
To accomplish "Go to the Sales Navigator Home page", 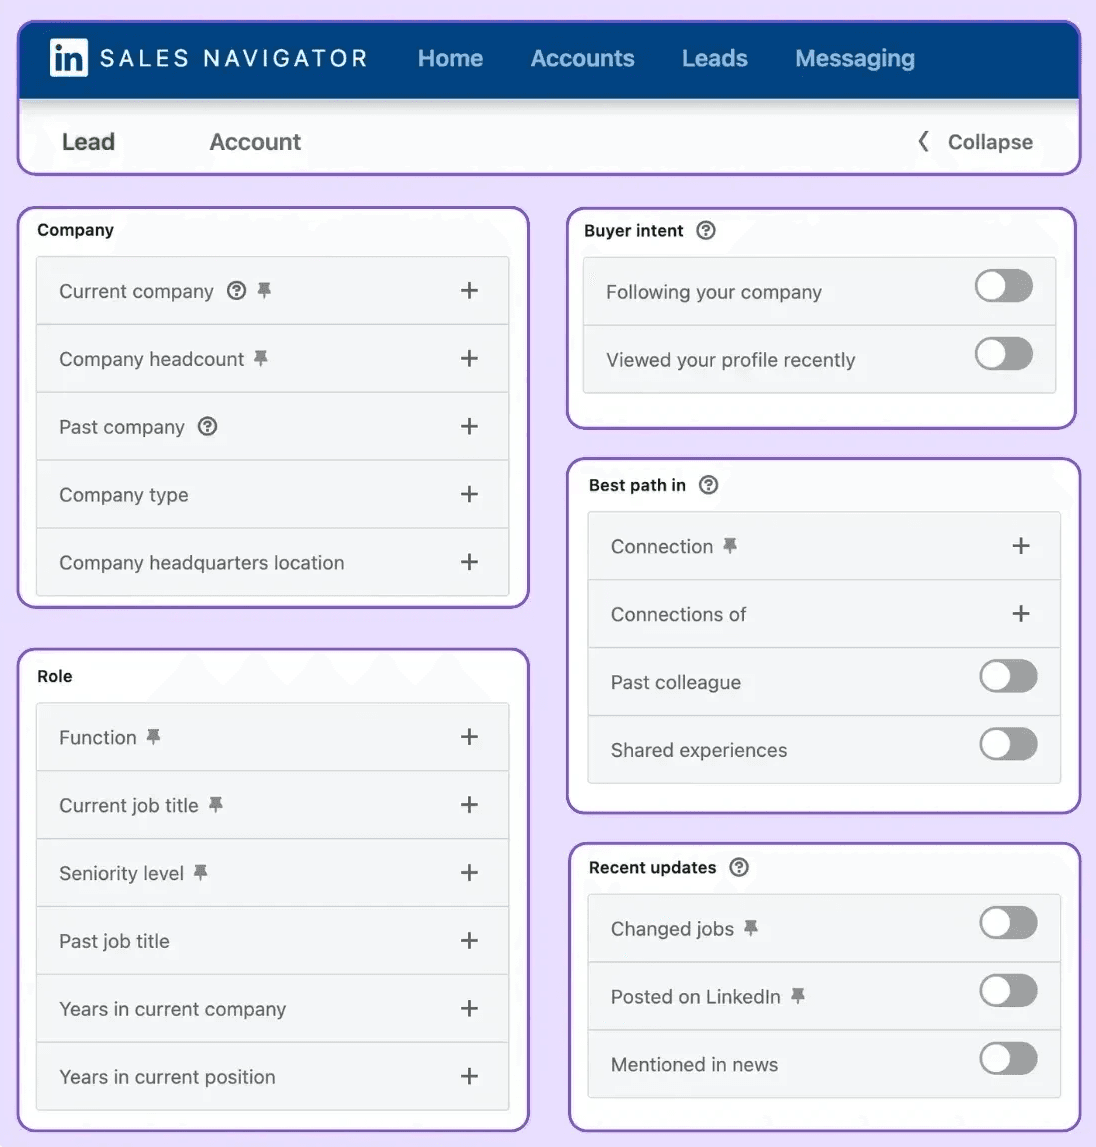I will [x=450, y=58].
